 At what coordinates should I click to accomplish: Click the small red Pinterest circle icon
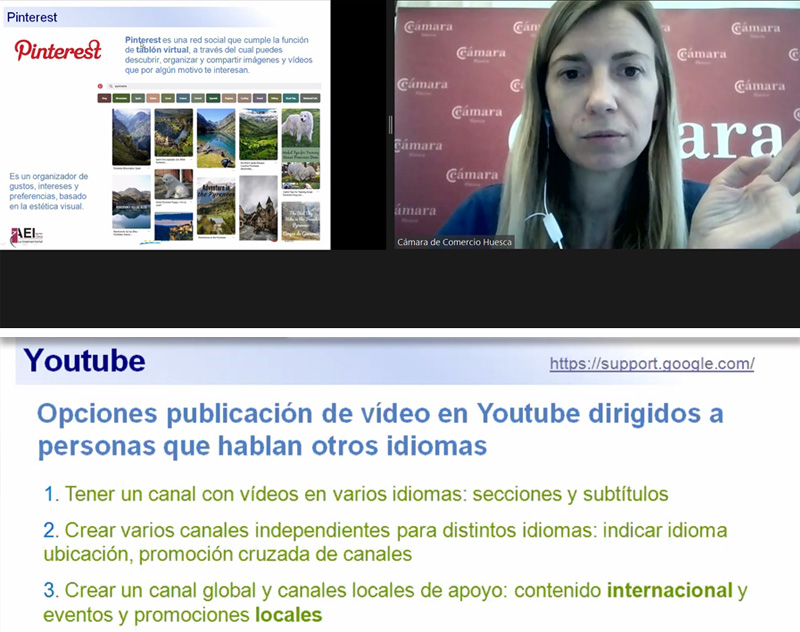tap(100, 86)
